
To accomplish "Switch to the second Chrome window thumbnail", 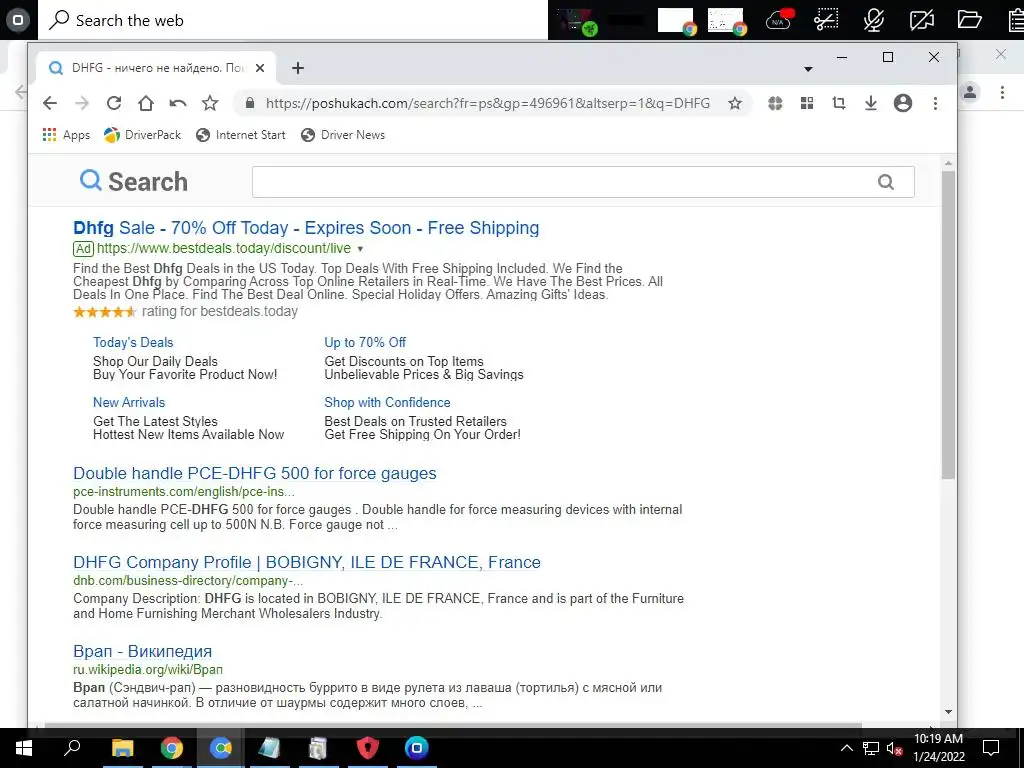I will [x=726, y=20].
